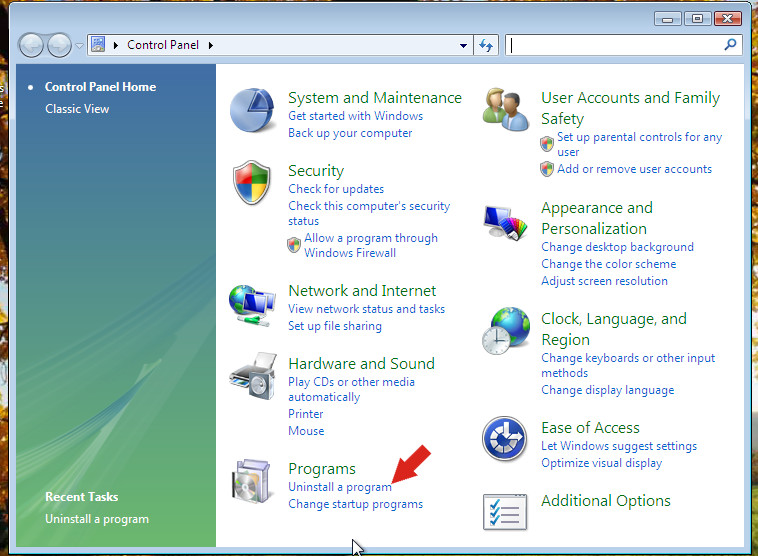Open Optimize visual display
This screenshot has width=758, height=556.
point(601,463)
